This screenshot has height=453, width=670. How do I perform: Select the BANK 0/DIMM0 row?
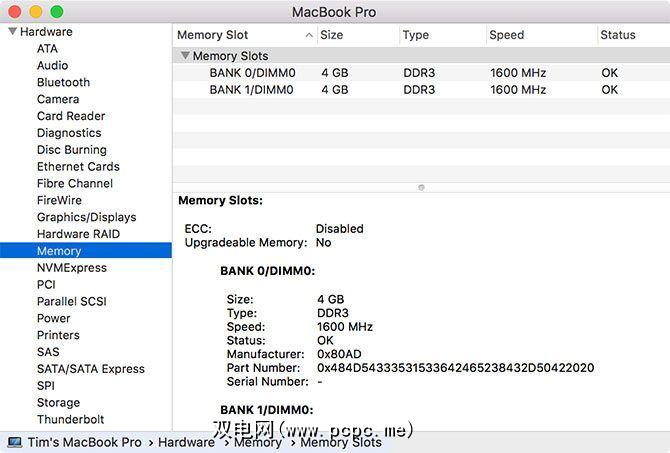click(x=421, y=73)
